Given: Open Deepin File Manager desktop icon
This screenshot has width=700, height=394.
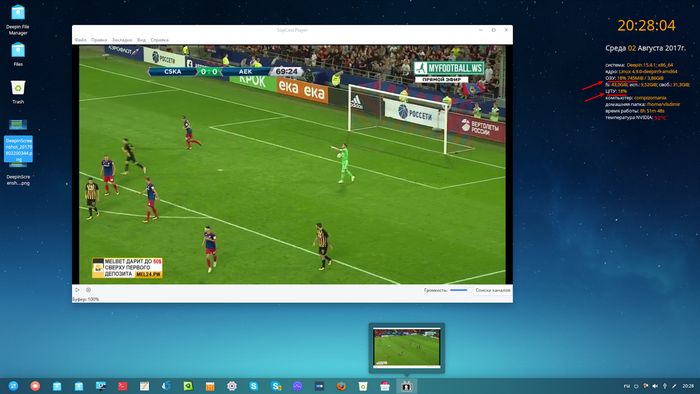Looking at the screenshot, I should point(18,20).
